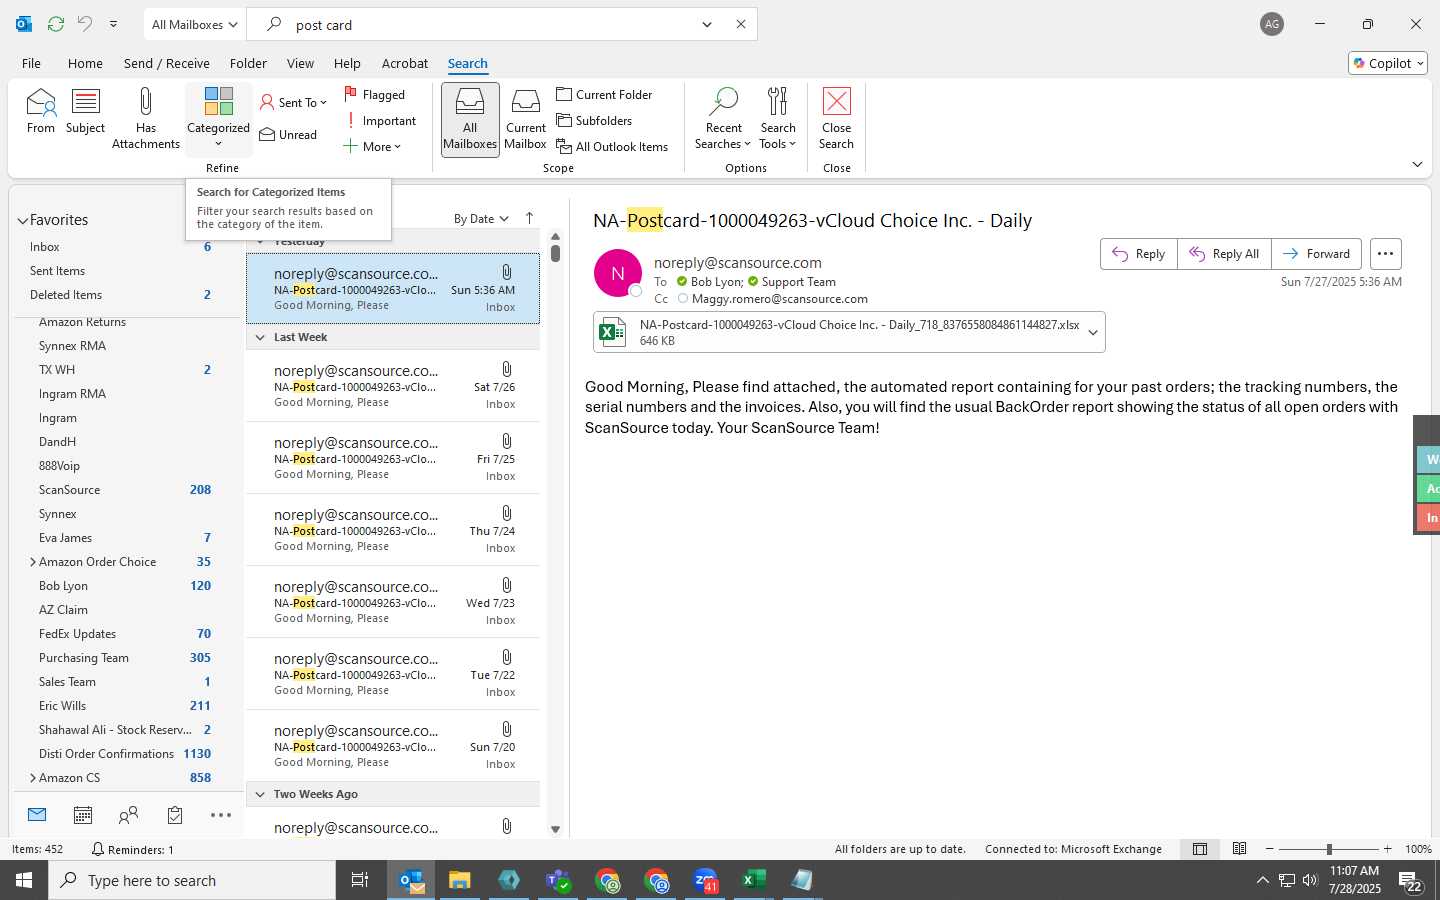Click Send/Receive All Folders icon in title bar
Image resolution: width=1440 pixels, height=900 pixels.
click(56, 24)
